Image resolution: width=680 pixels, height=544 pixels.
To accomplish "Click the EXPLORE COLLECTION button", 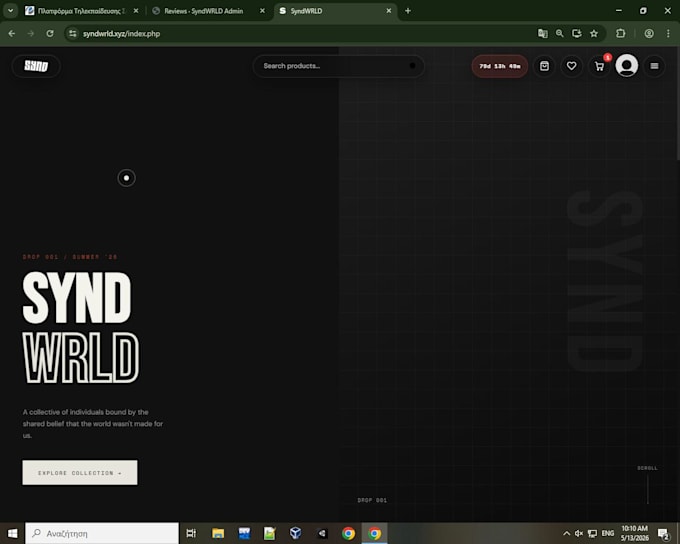I will pos(80,472).
